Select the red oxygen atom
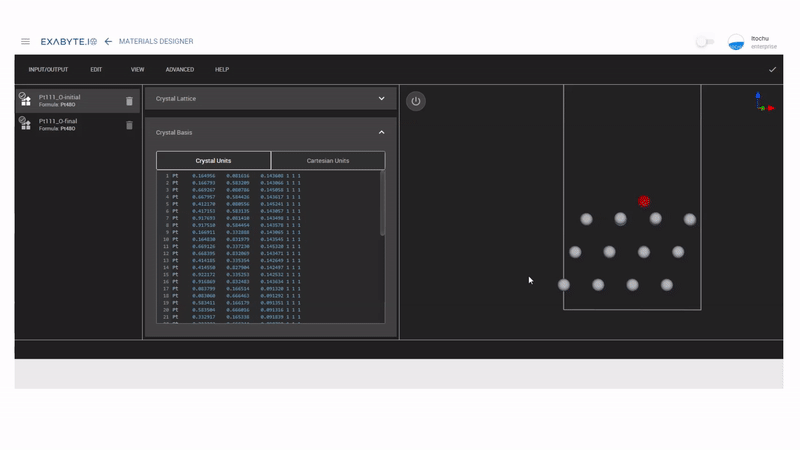 [x=644, y=202]
